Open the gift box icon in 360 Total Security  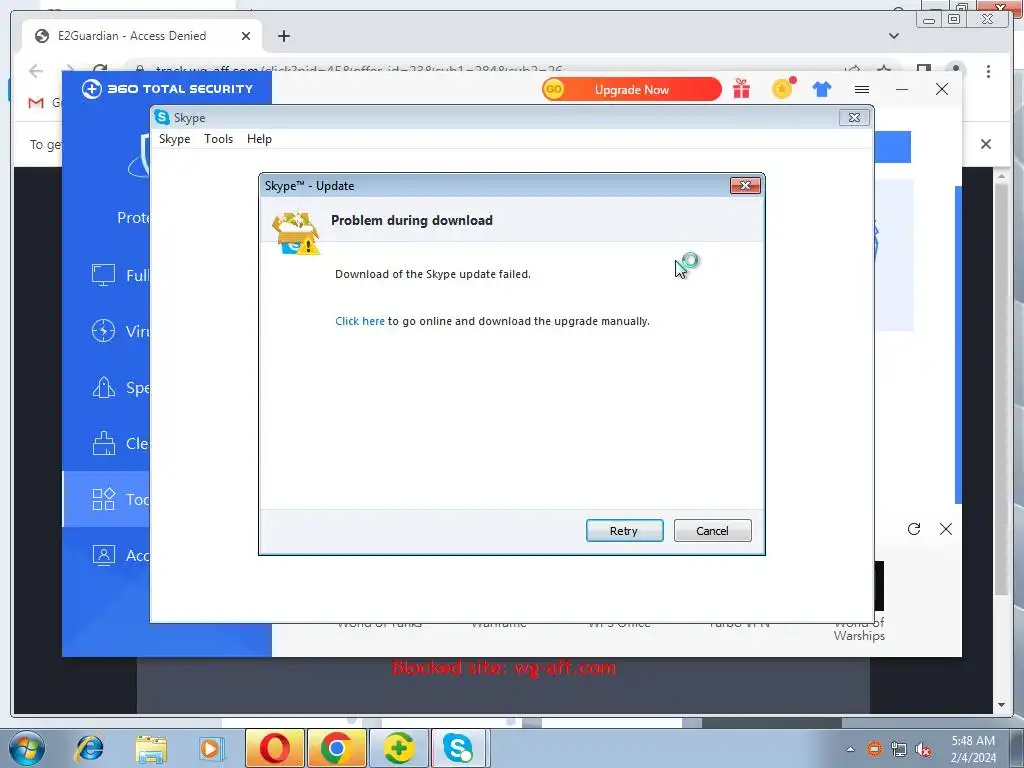[741, 89]
